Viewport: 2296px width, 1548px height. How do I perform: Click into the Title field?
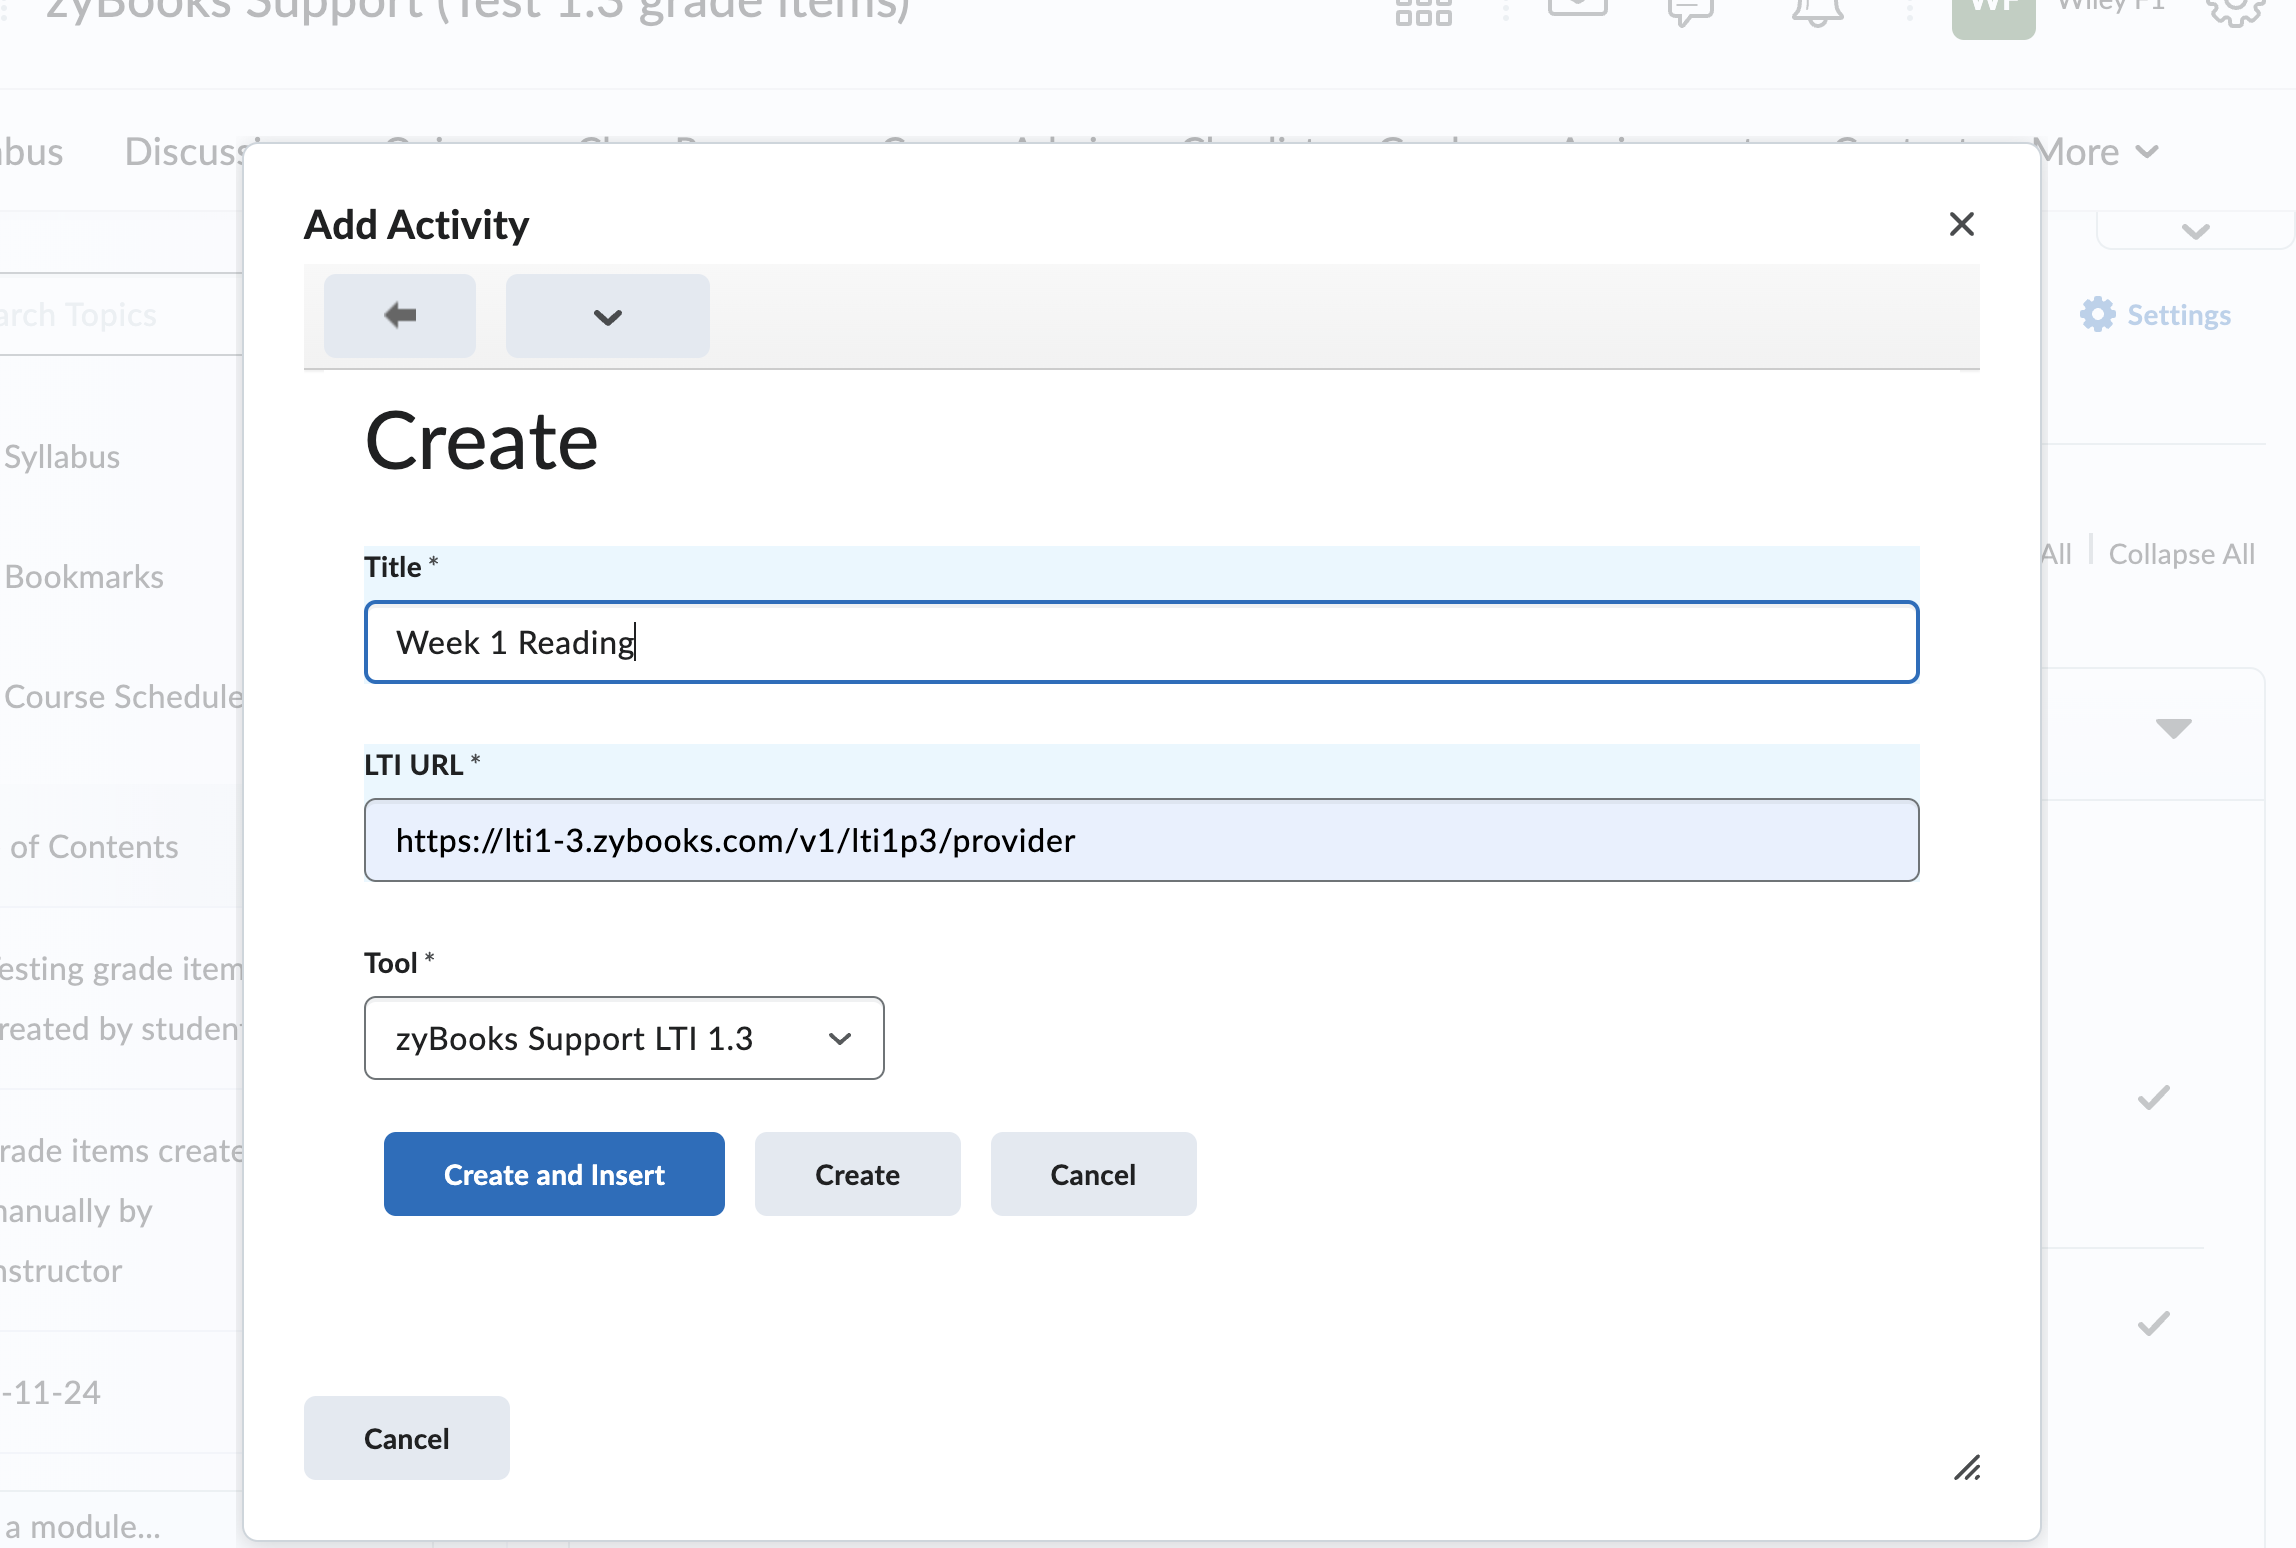pos(1141,642)
